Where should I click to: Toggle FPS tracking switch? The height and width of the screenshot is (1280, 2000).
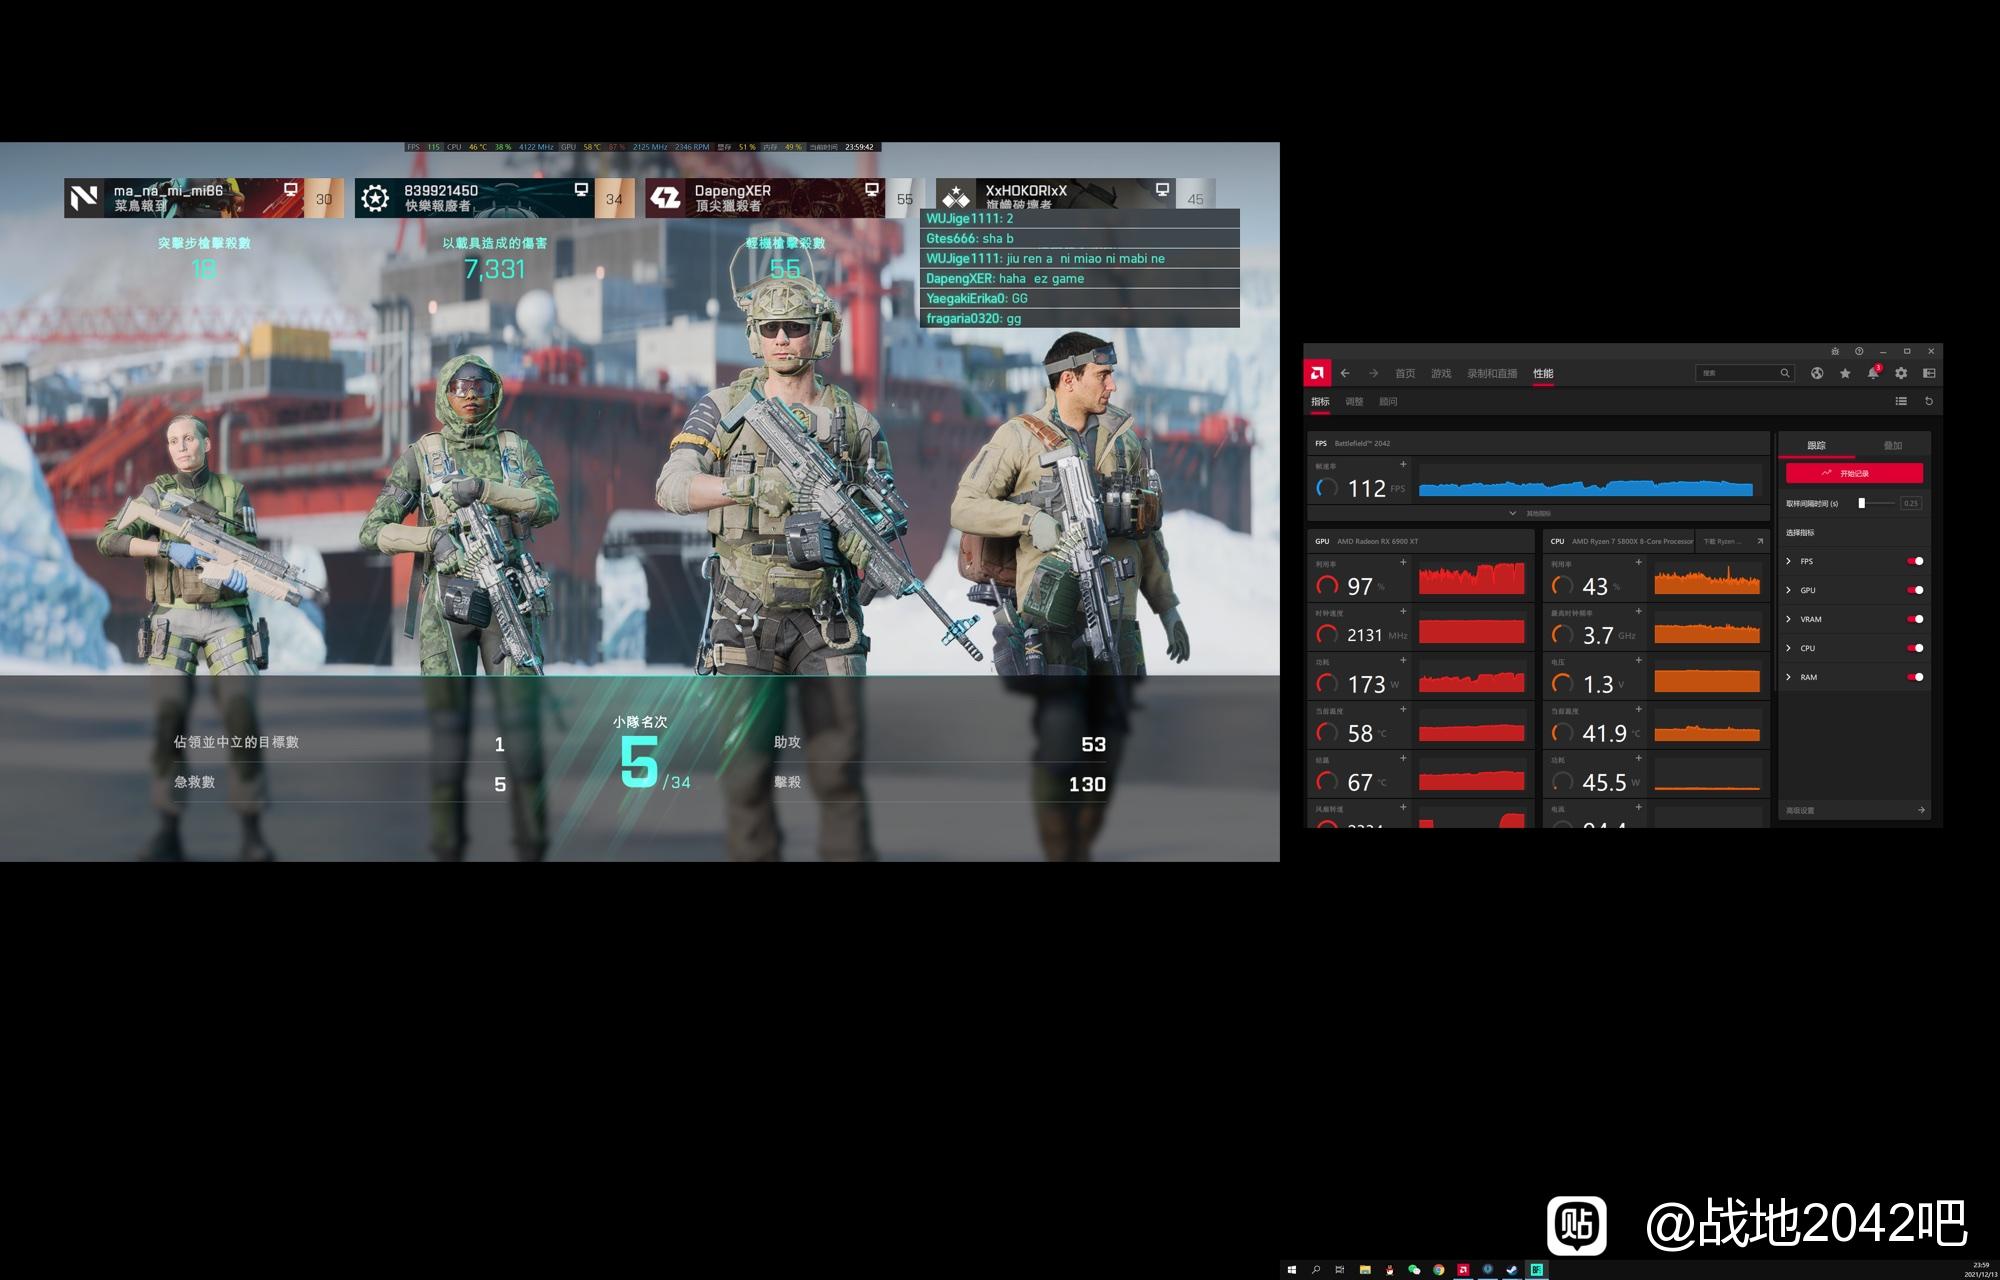pyautogui.click(x=1915, y=561)
